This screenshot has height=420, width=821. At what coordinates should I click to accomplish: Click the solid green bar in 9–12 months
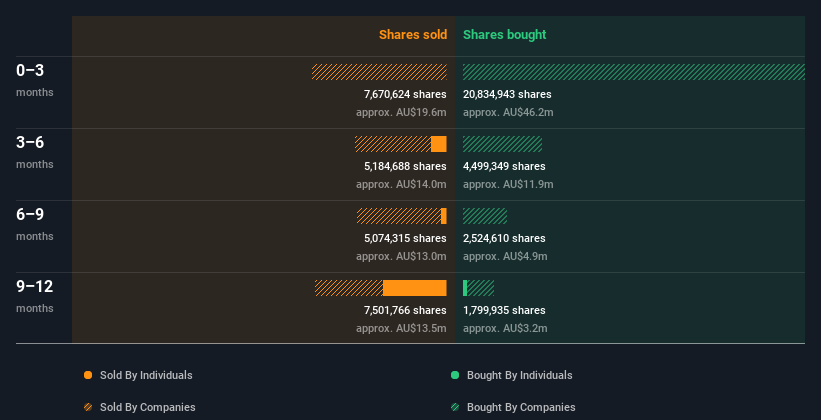pyautogui.click(x=465, y=288)
